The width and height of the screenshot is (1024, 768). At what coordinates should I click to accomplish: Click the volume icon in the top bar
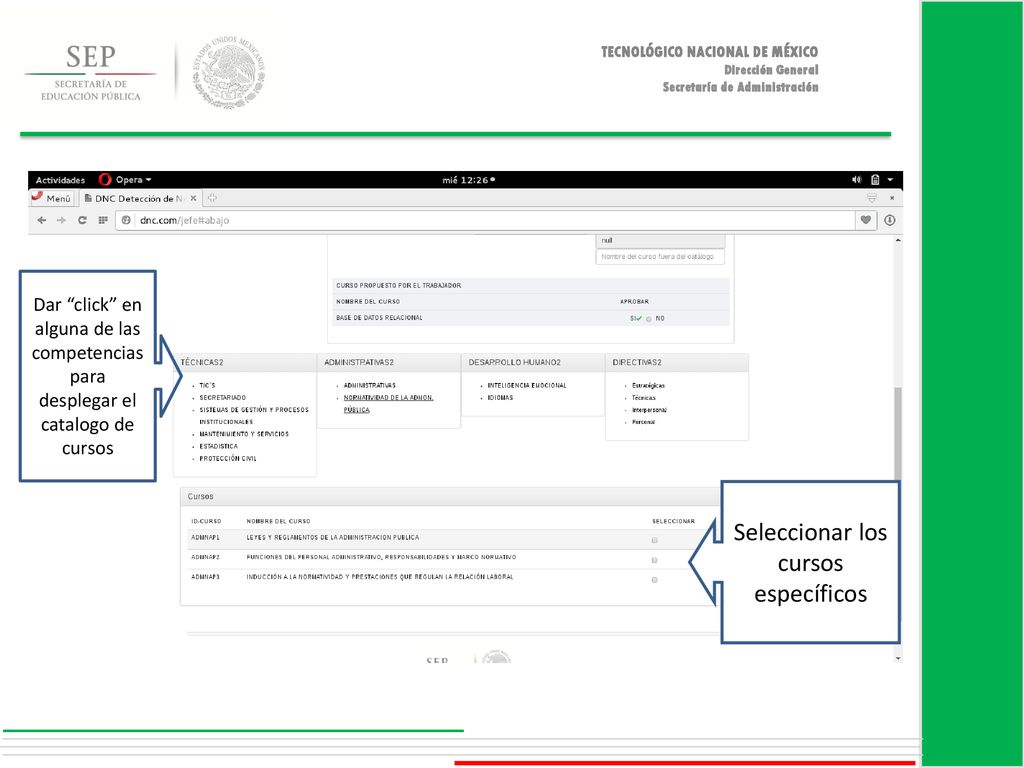pyautogui.click(x=856, y=180)
